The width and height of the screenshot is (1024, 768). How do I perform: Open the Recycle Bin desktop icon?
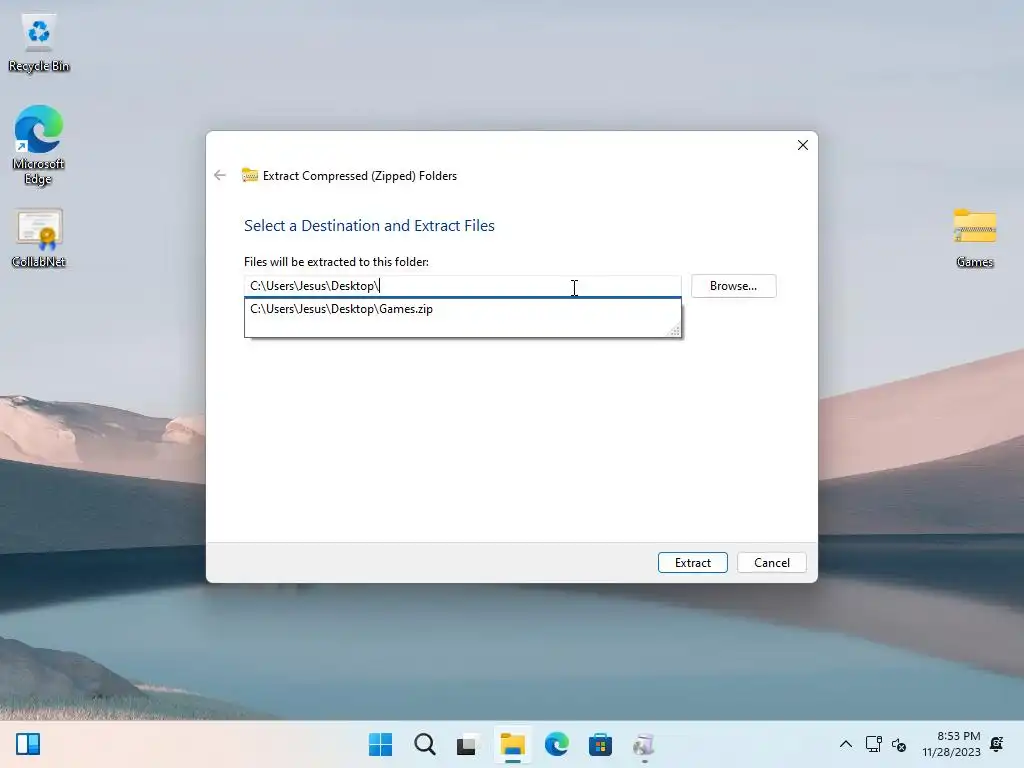tap(39, 43)
